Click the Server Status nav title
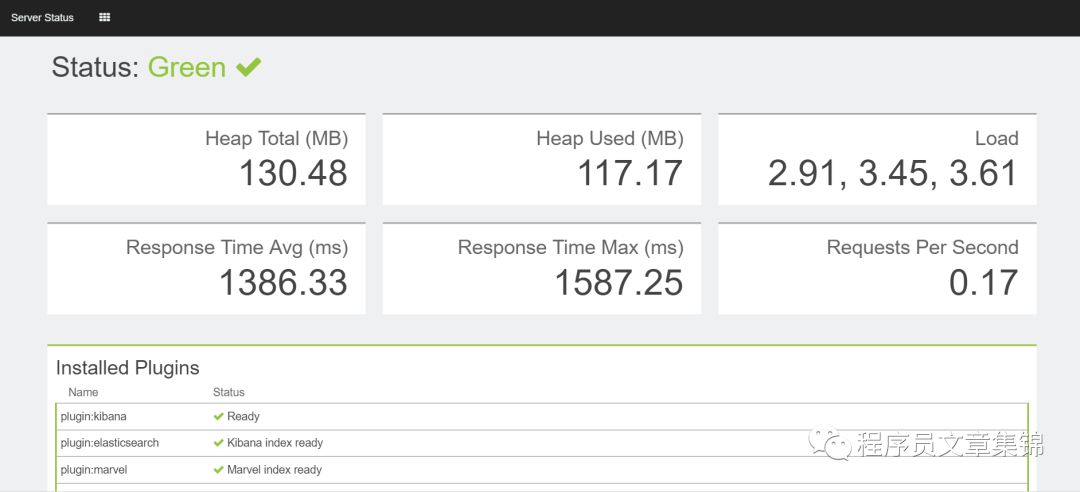Screen dimensions: 1080x492 click(x=42, y=17)
